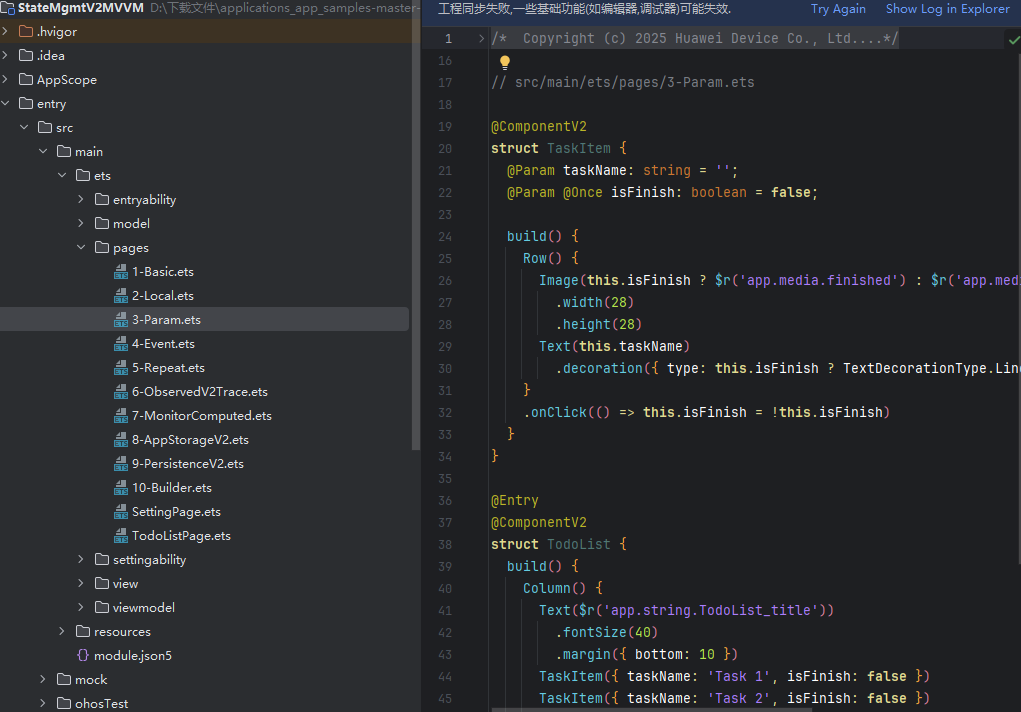Image resolution: width=1021 pixels, height=712 pixels.
Task: Expand the view folder arrow
Action: pos(81,584)
